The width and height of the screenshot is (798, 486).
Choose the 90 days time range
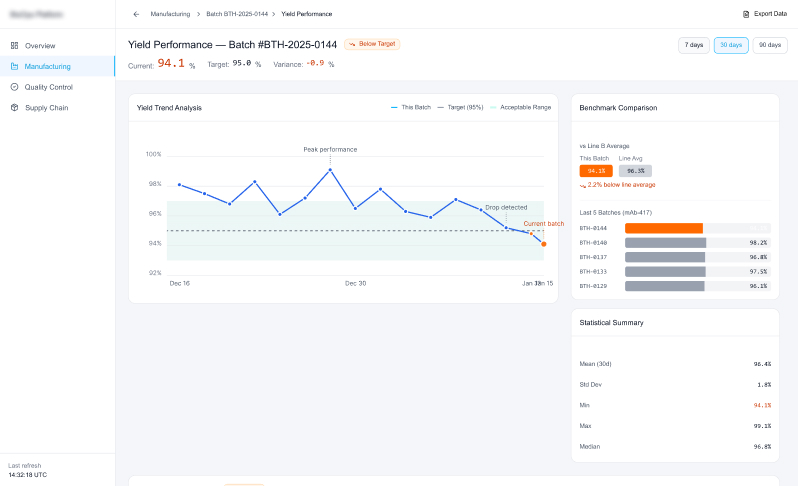click(x=769, y=45)
